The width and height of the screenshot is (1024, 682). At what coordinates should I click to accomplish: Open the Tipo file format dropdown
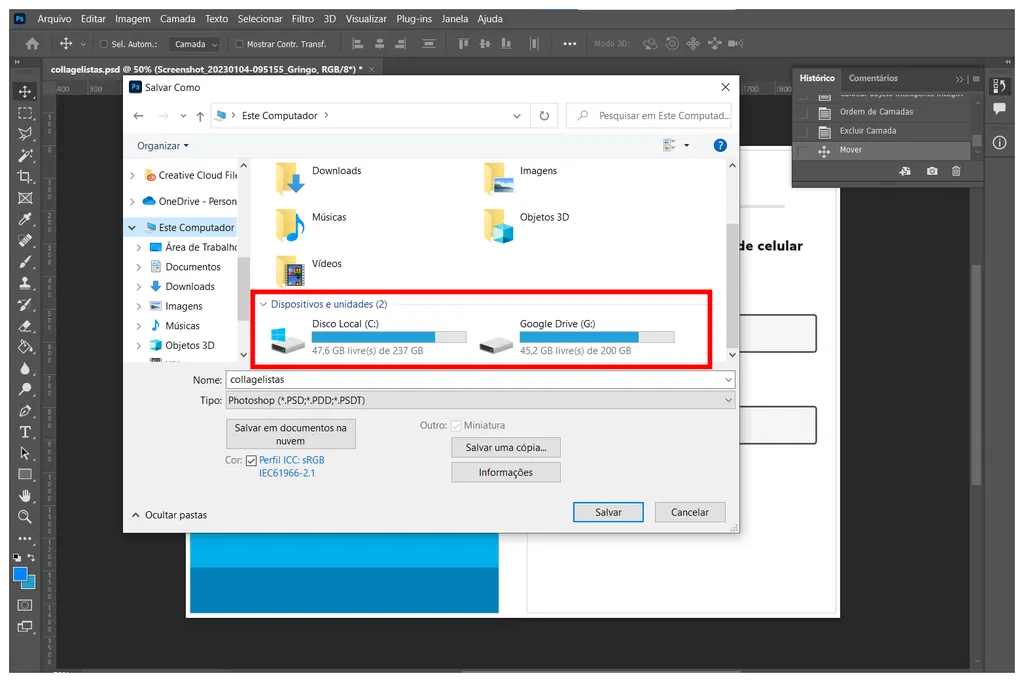[480, 400]
